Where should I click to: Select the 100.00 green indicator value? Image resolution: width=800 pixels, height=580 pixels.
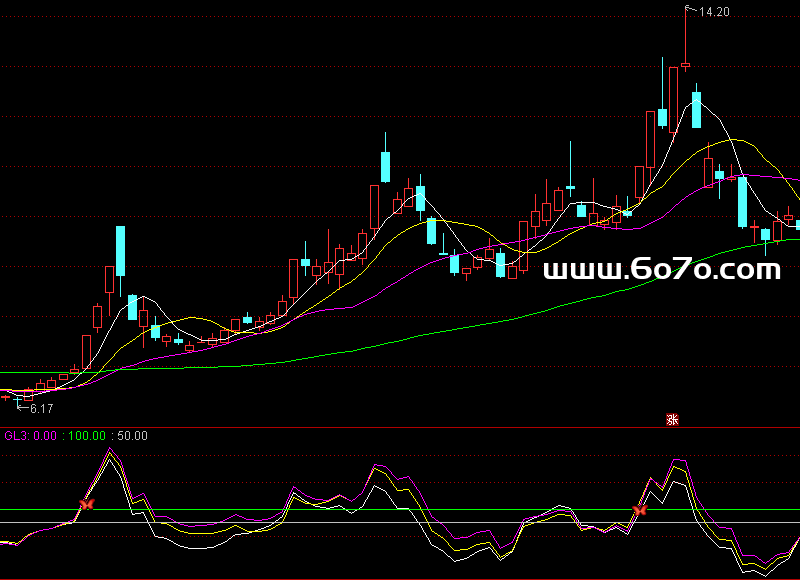coord(87,436)
